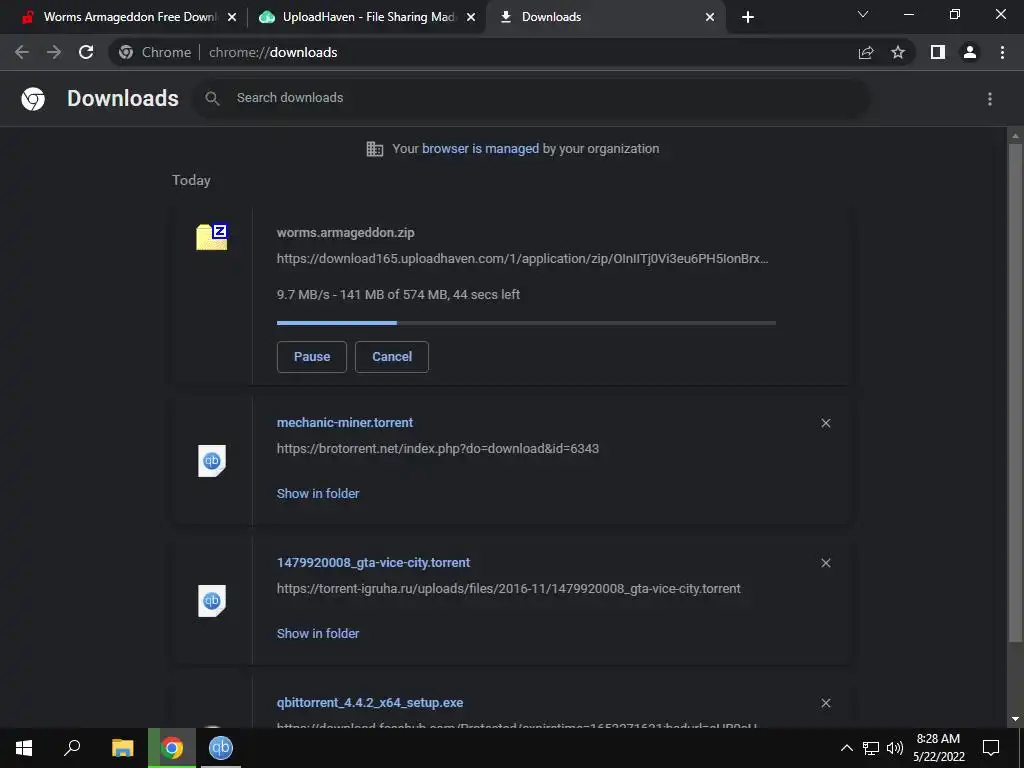The image size is (1024, 768).
Task: Remove qbittorrent setup.exe from the list
Action: click(826, 703)
